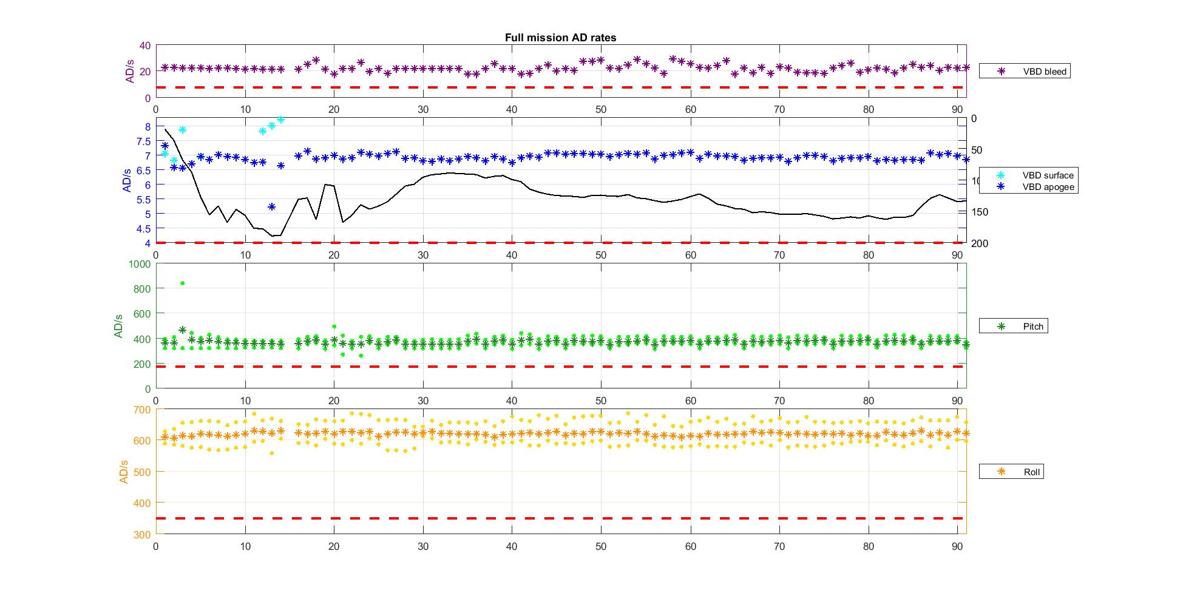
Task: Click the 'Full mission AD rates' plot title
Action: [x=560, y=37]
